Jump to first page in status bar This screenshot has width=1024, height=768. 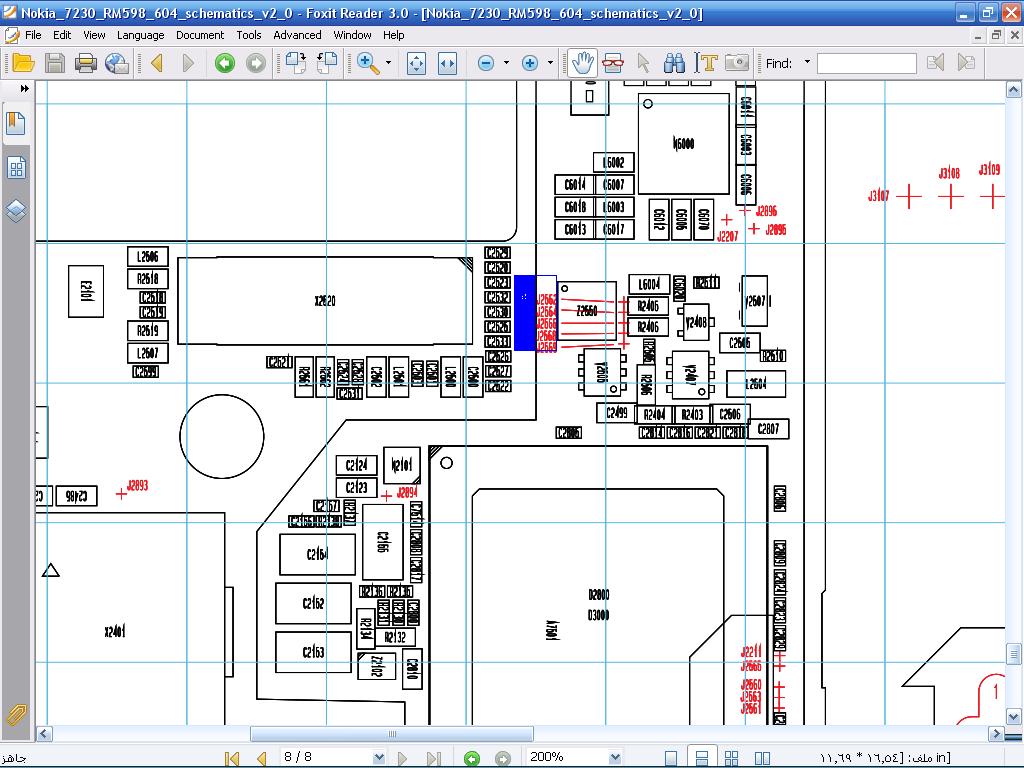tap(232, 758)
